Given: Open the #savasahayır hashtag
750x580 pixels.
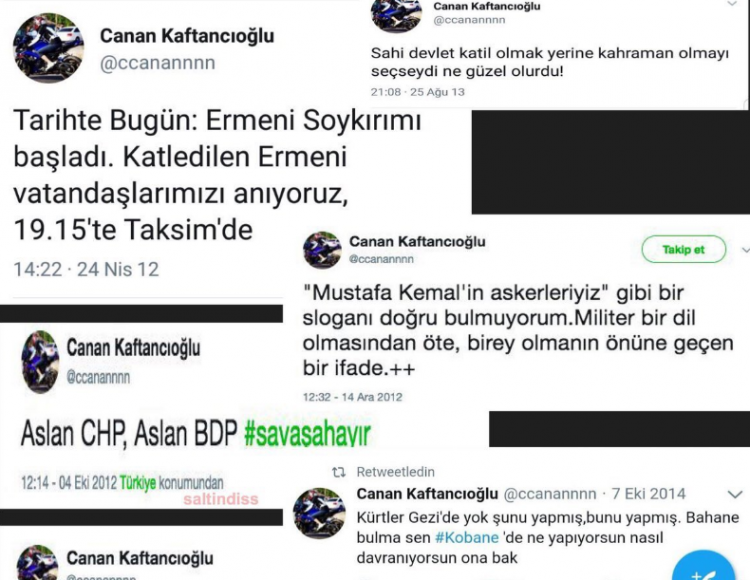Looking at the screenshot, I should tap(307, 434).
